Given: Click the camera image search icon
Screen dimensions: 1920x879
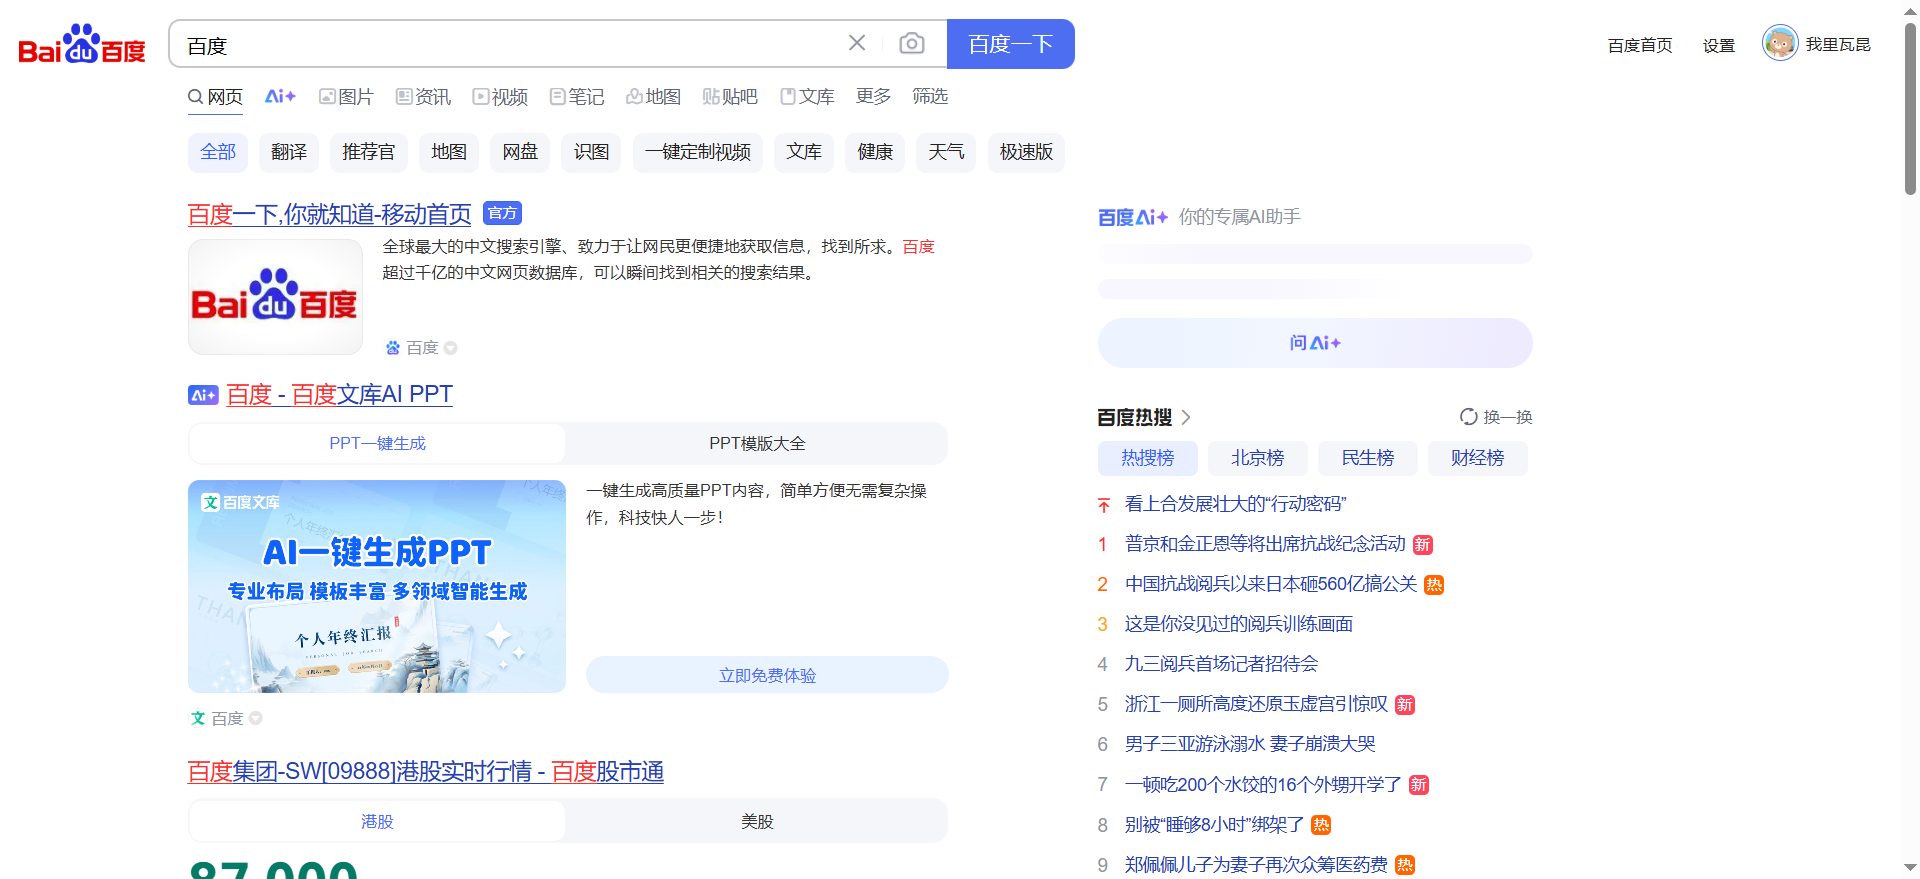Looking at the screenshot, I should point(911,43).
